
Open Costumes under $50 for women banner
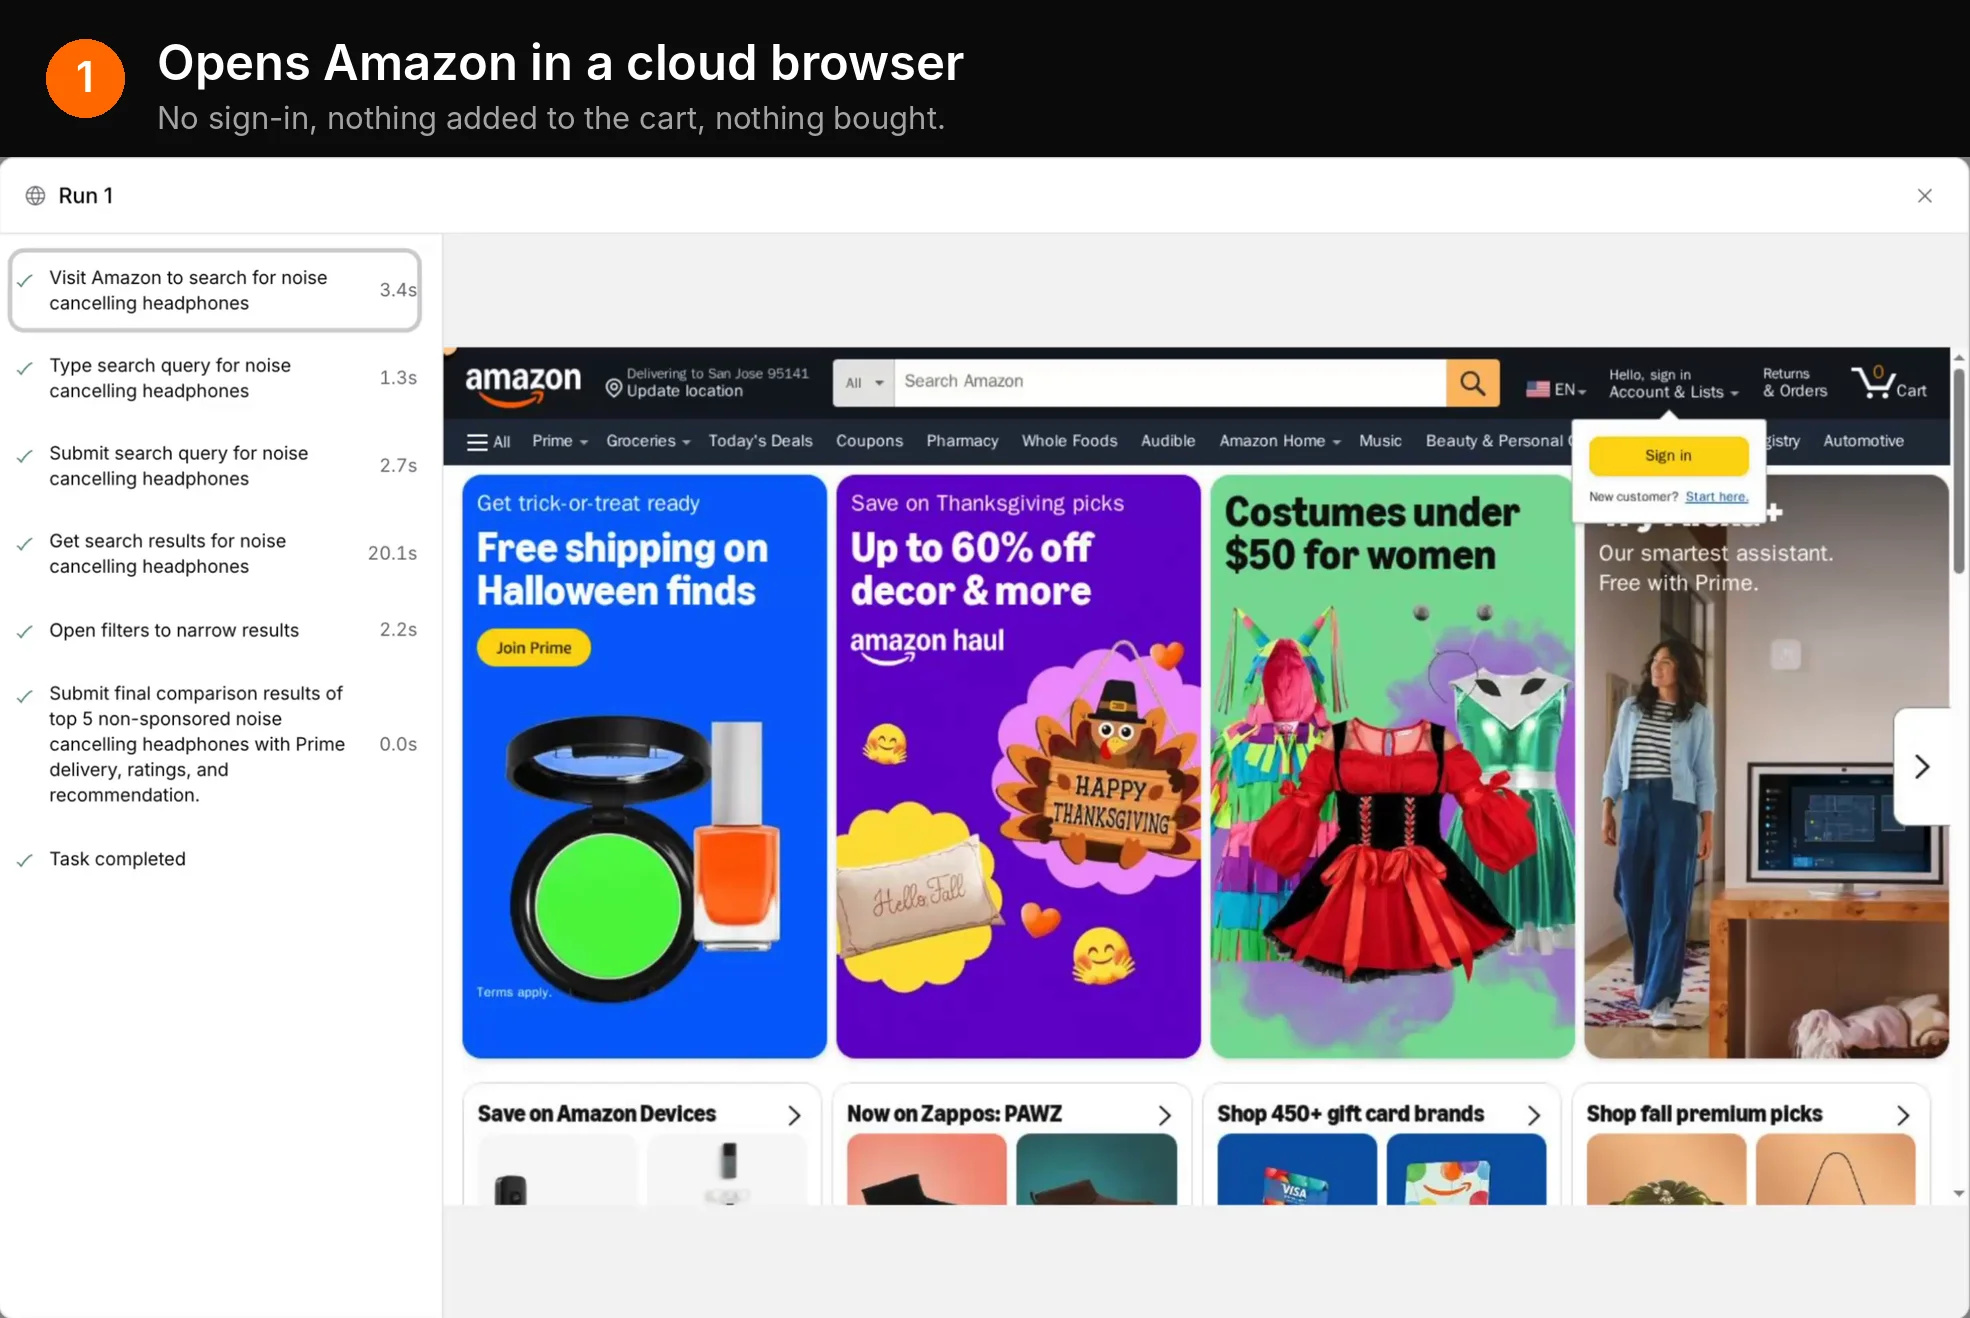1392,766
